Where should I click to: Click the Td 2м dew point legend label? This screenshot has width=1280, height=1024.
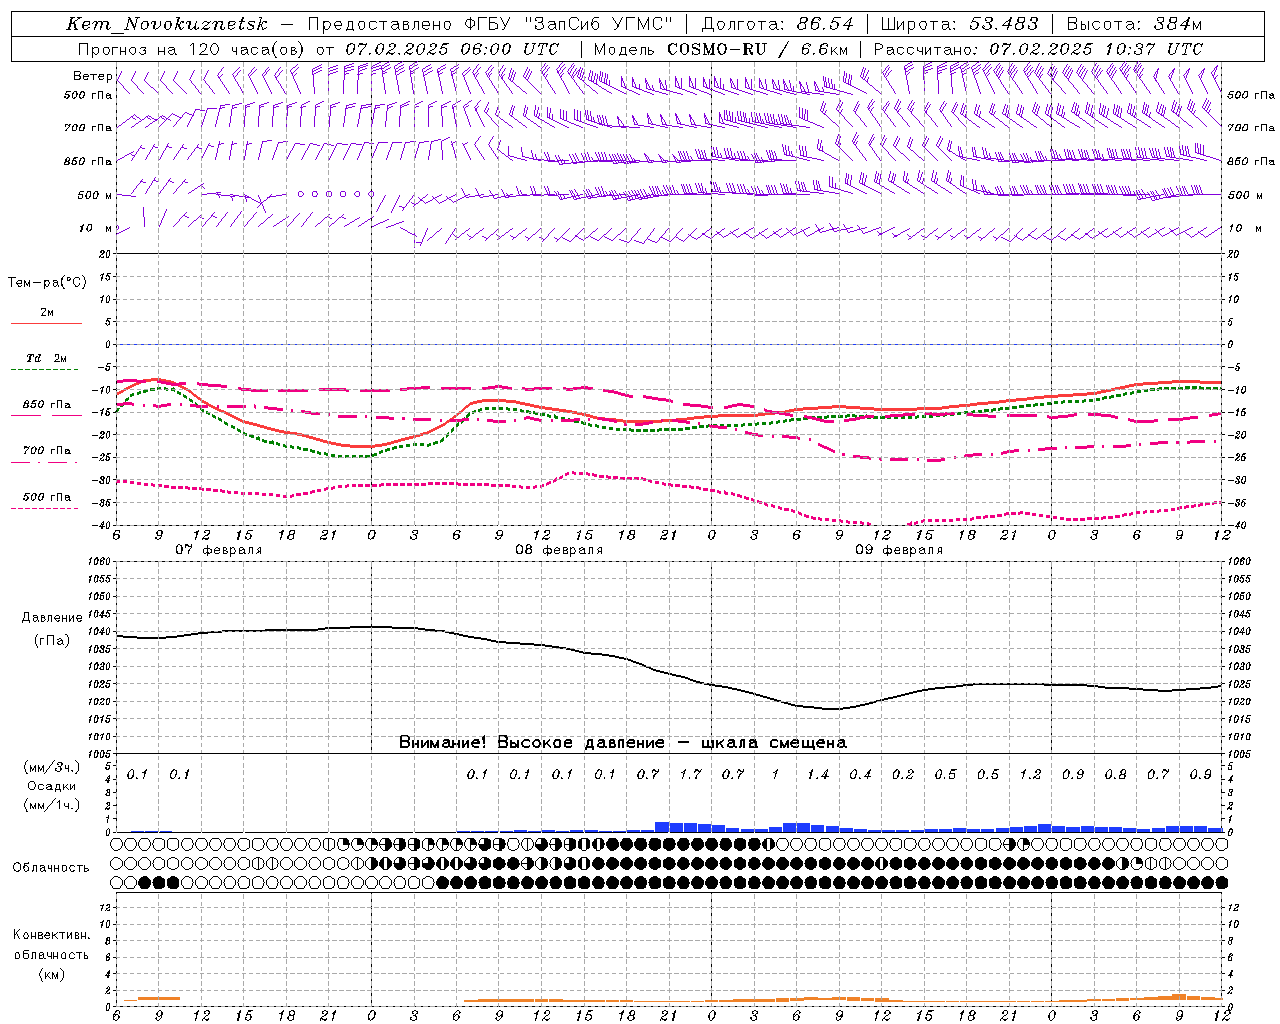coord(47,358)
